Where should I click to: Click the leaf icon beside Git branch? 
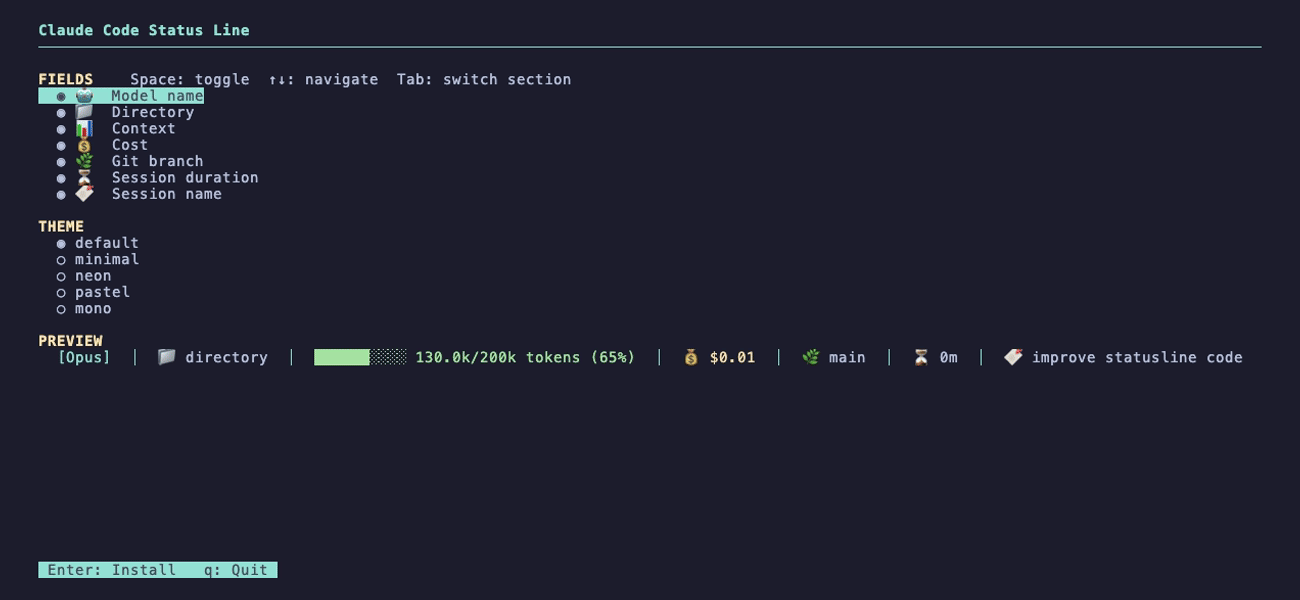[85, 161]
